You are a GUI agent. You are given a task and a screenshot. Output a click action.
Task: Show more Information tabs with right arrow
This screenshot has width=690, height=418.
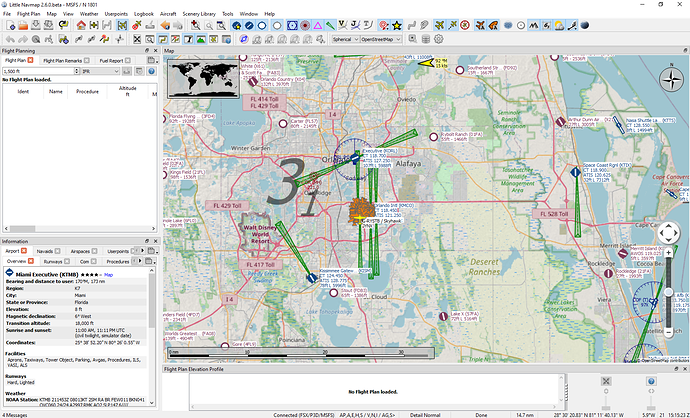(142, 251)
